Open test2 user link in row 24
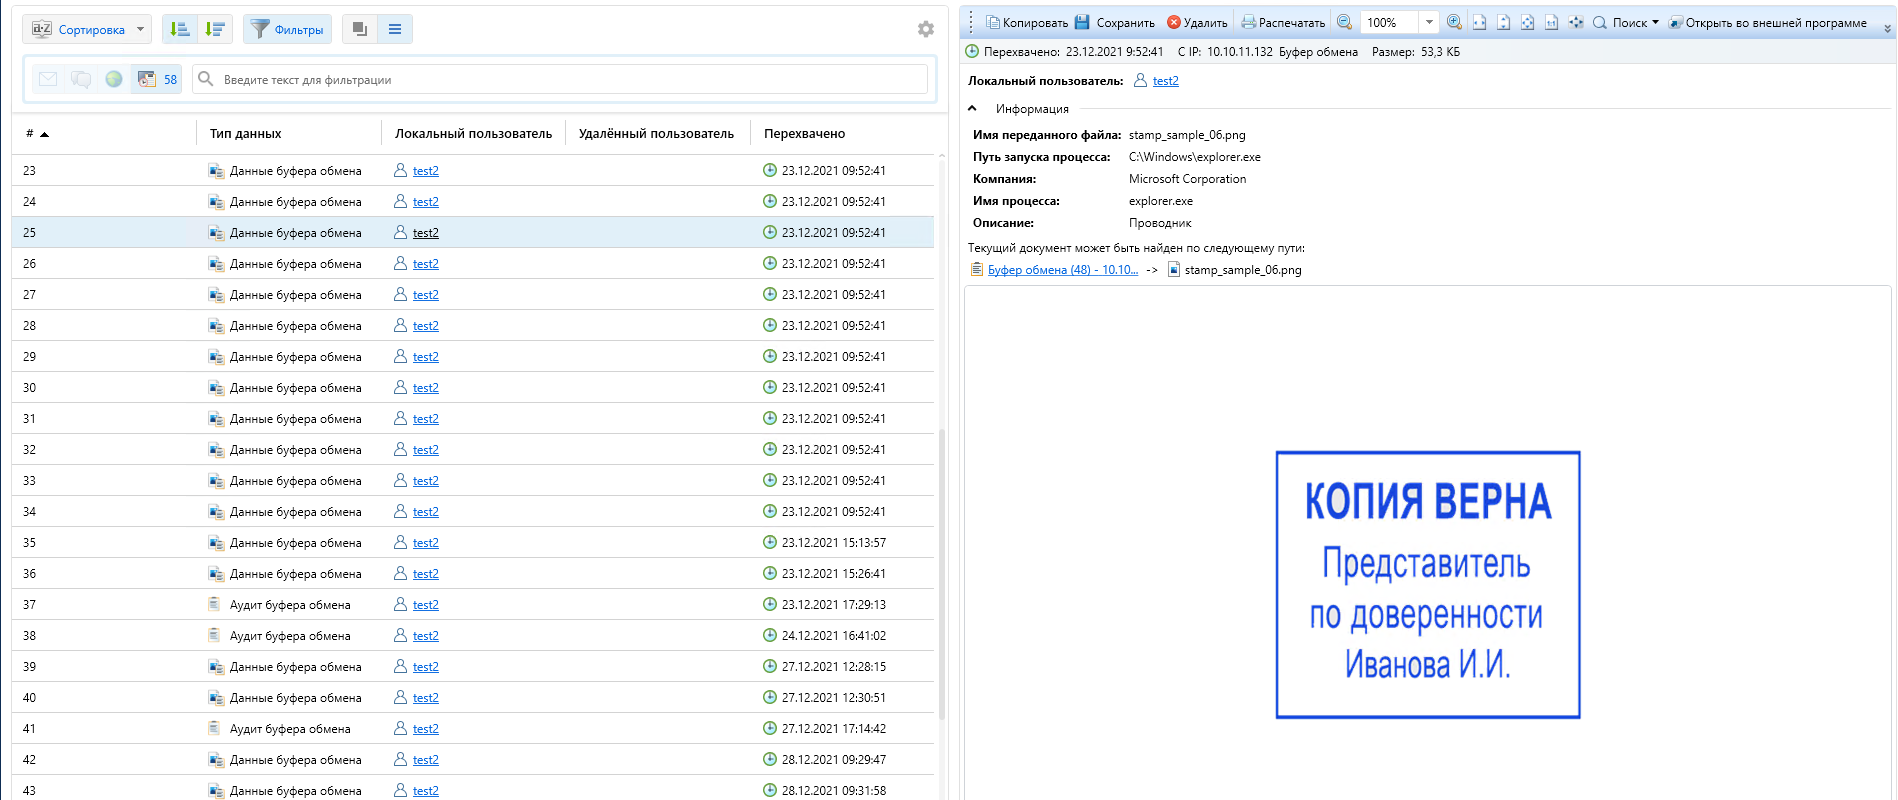Viewport: 1898px width, 800px height. pos(426,202)
